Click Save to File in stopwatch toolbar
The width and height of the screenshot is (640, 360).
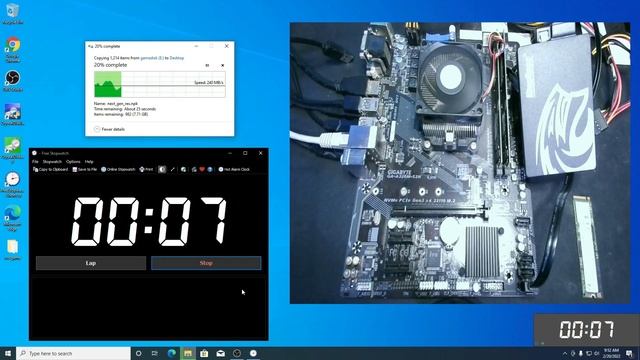click(x=84, y=169)
